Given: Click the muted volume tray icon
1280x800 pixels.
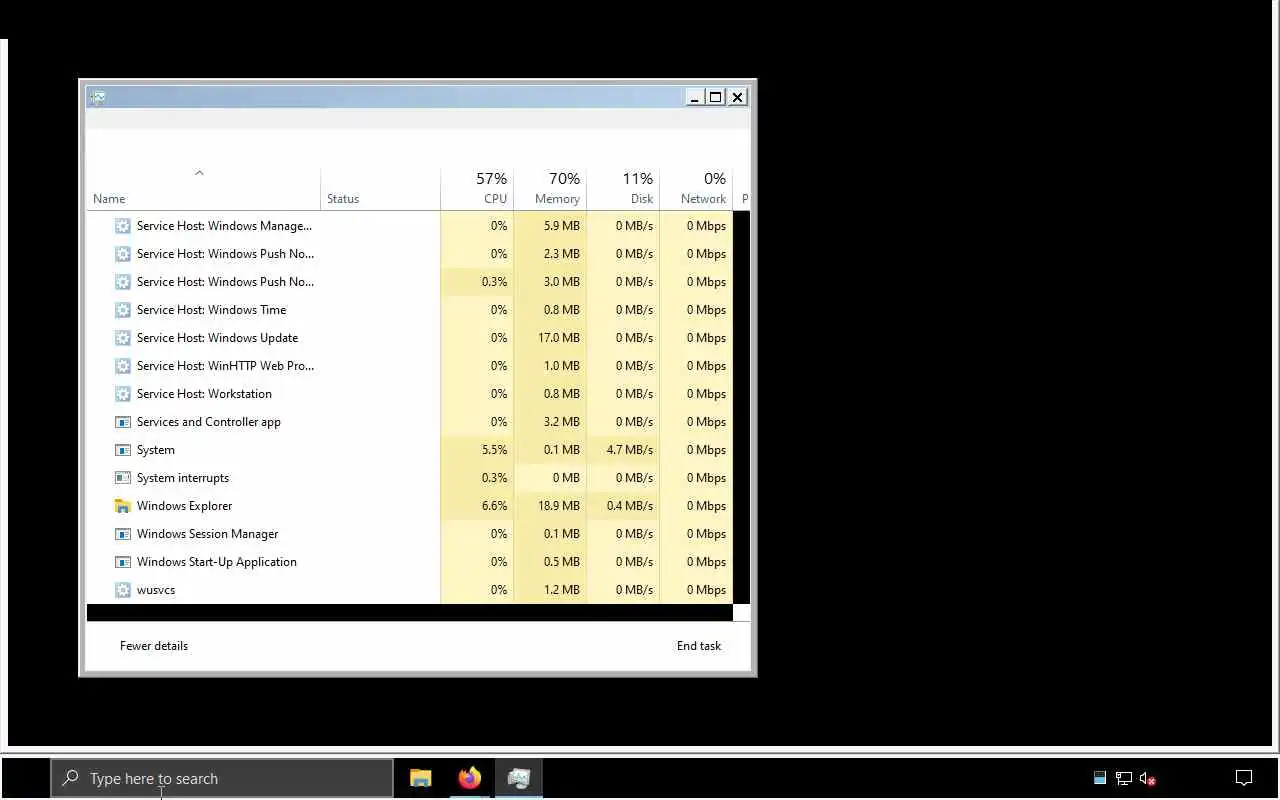Looking at the screenshot, I should coord(1148,778).
